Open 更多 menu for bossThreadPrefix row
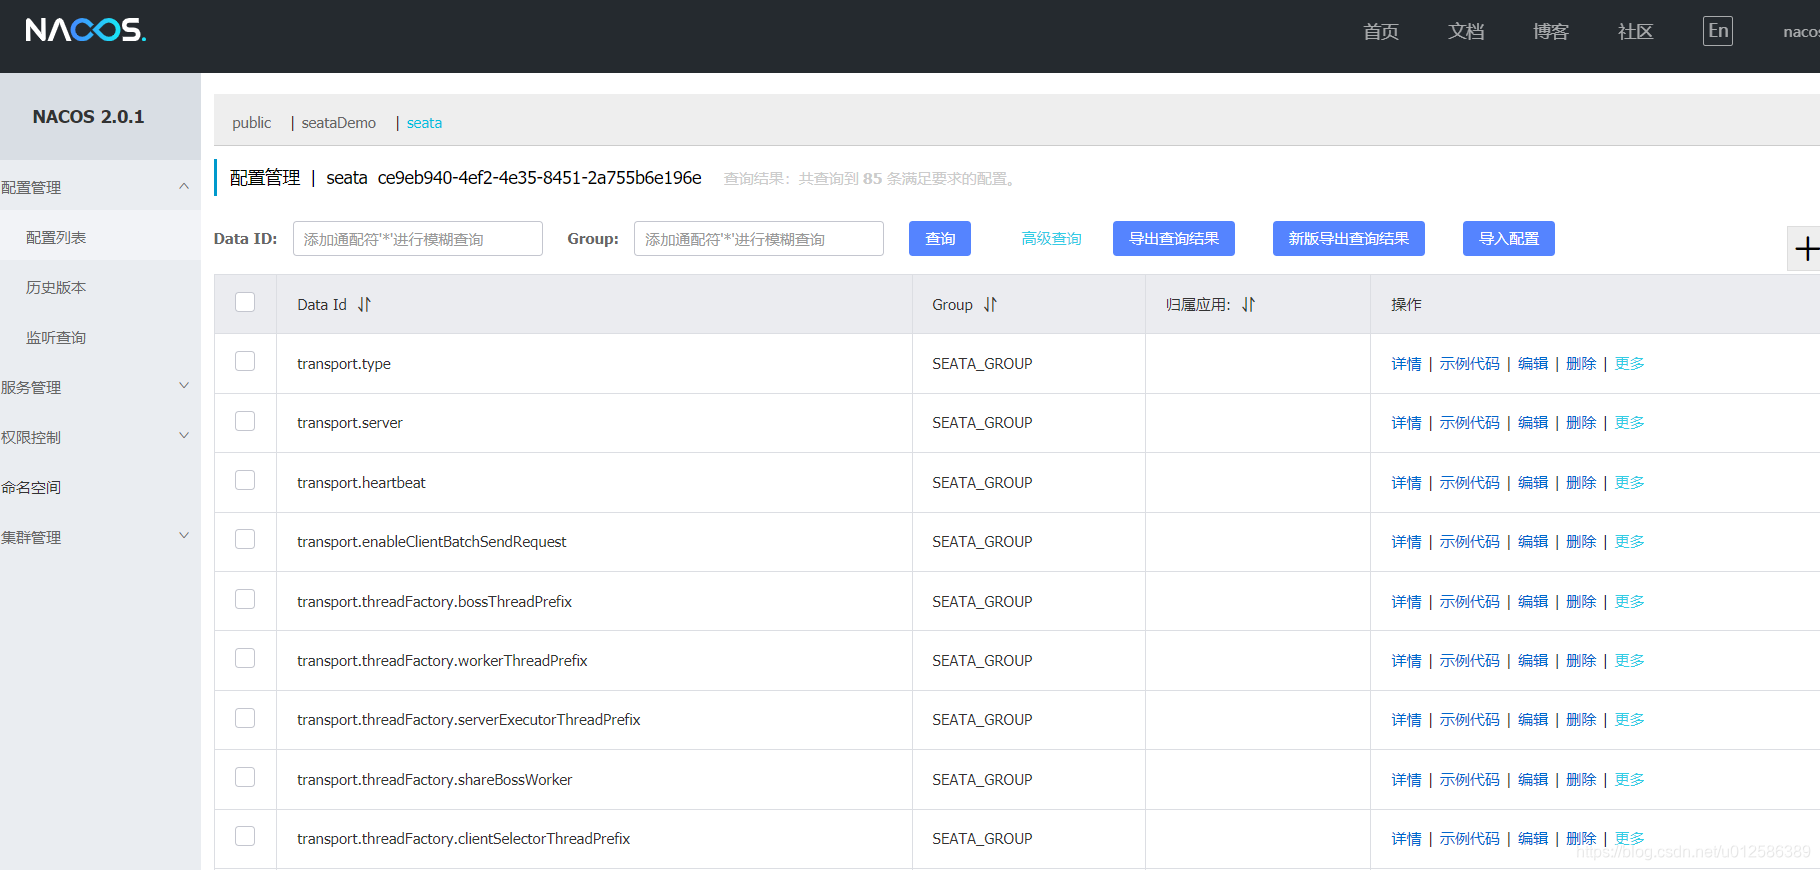 click(x=1629, y=602)
